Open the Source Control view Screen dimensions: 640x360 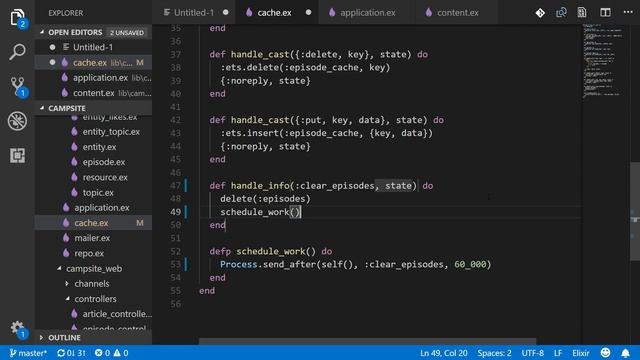[17, 87]
